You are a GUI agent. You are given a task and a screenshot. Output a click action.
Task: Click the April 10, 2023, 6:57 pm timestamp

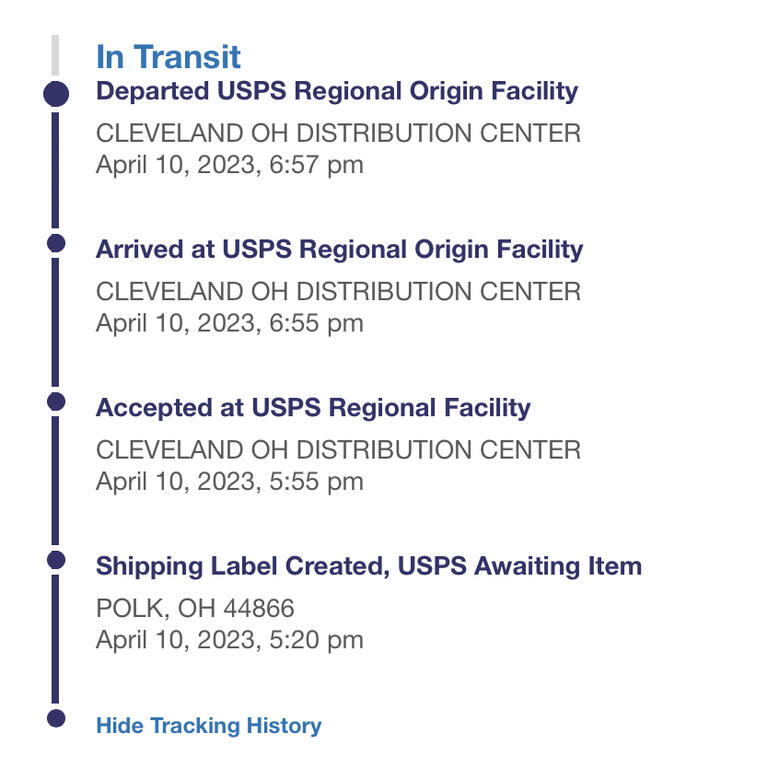230,165
